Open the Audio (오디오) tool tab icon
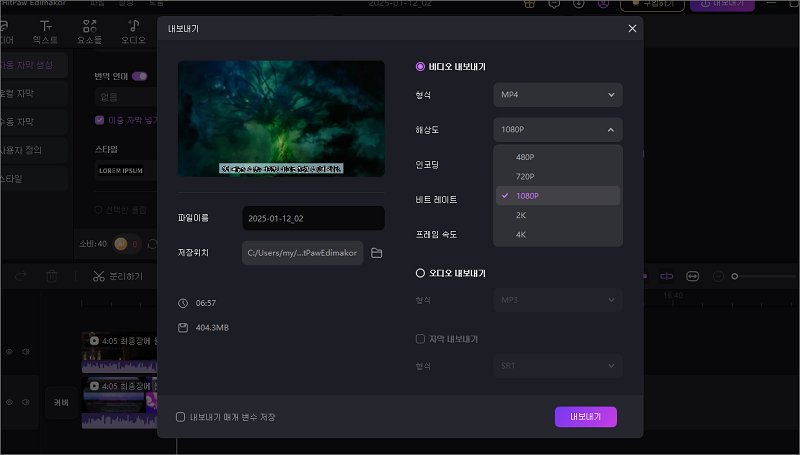800x455 pixels. [134, 32]
